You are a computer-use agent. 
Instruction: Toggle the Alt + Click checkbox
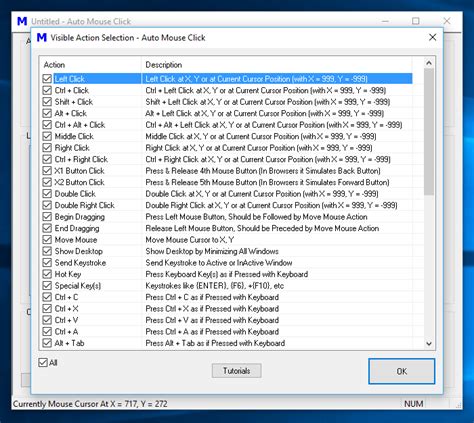pos(47,113)
